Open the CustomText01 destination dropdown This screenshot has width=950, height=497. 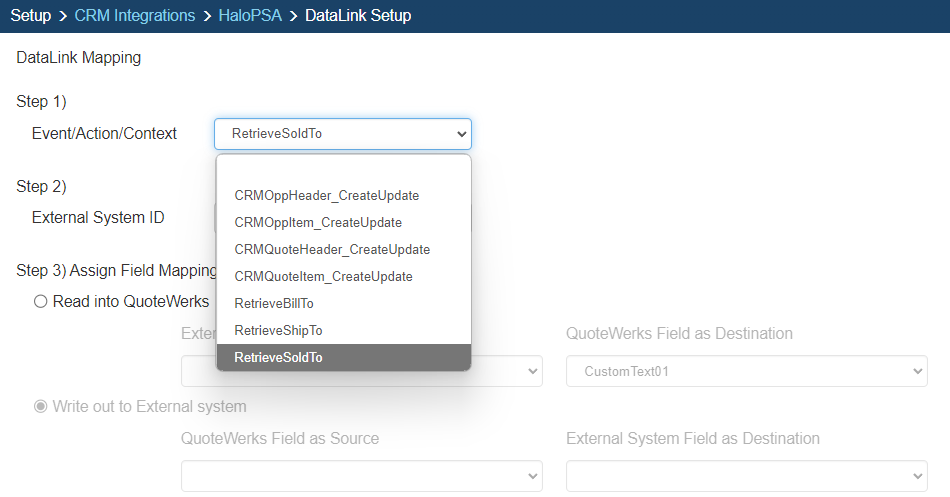point(746,371)
